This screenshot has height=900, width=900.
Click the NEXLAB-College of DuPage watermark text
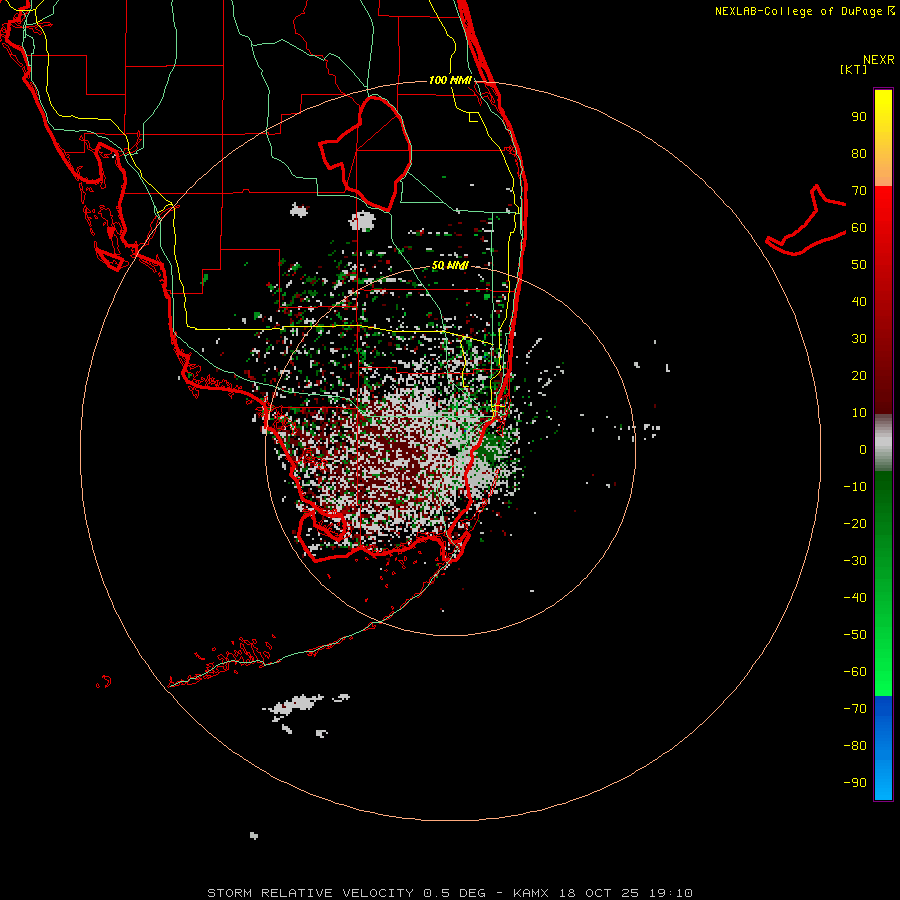pyautogui.click(x=804, y=11)
